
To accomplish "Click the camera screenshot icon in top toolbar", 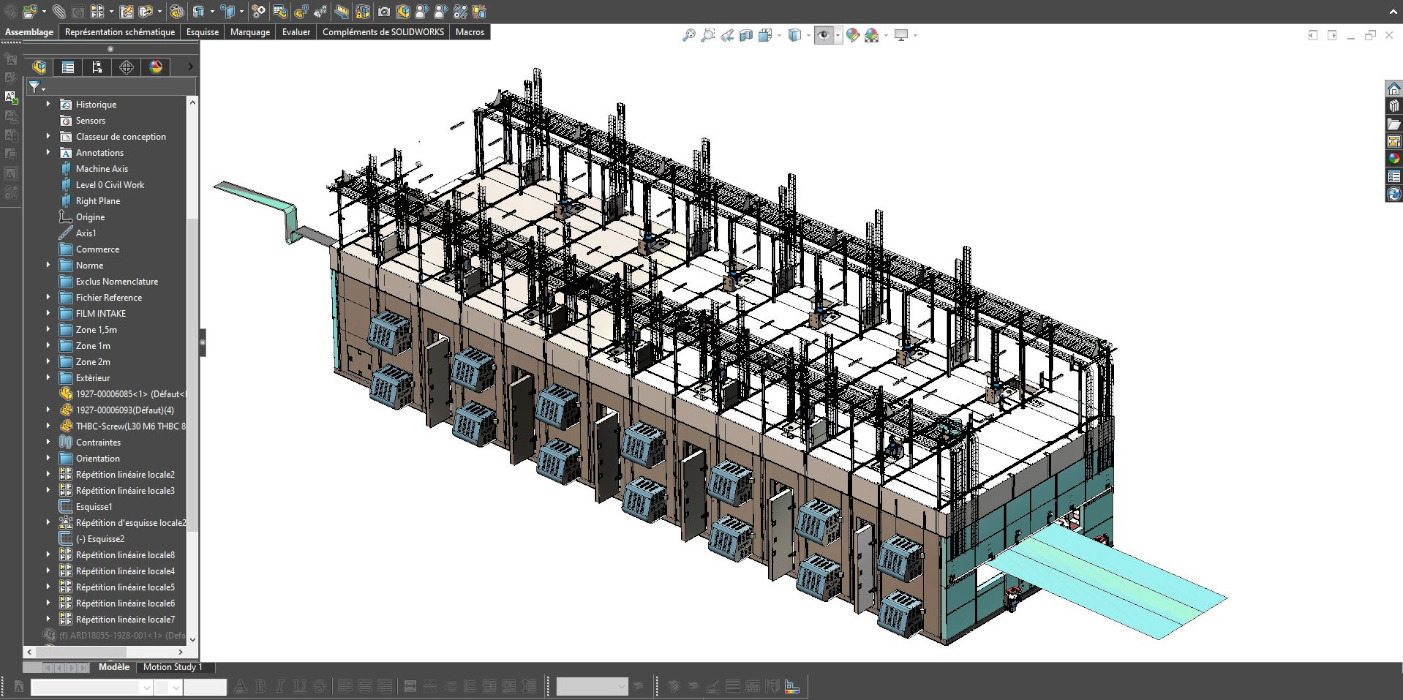I will click(x=384, y=12).
